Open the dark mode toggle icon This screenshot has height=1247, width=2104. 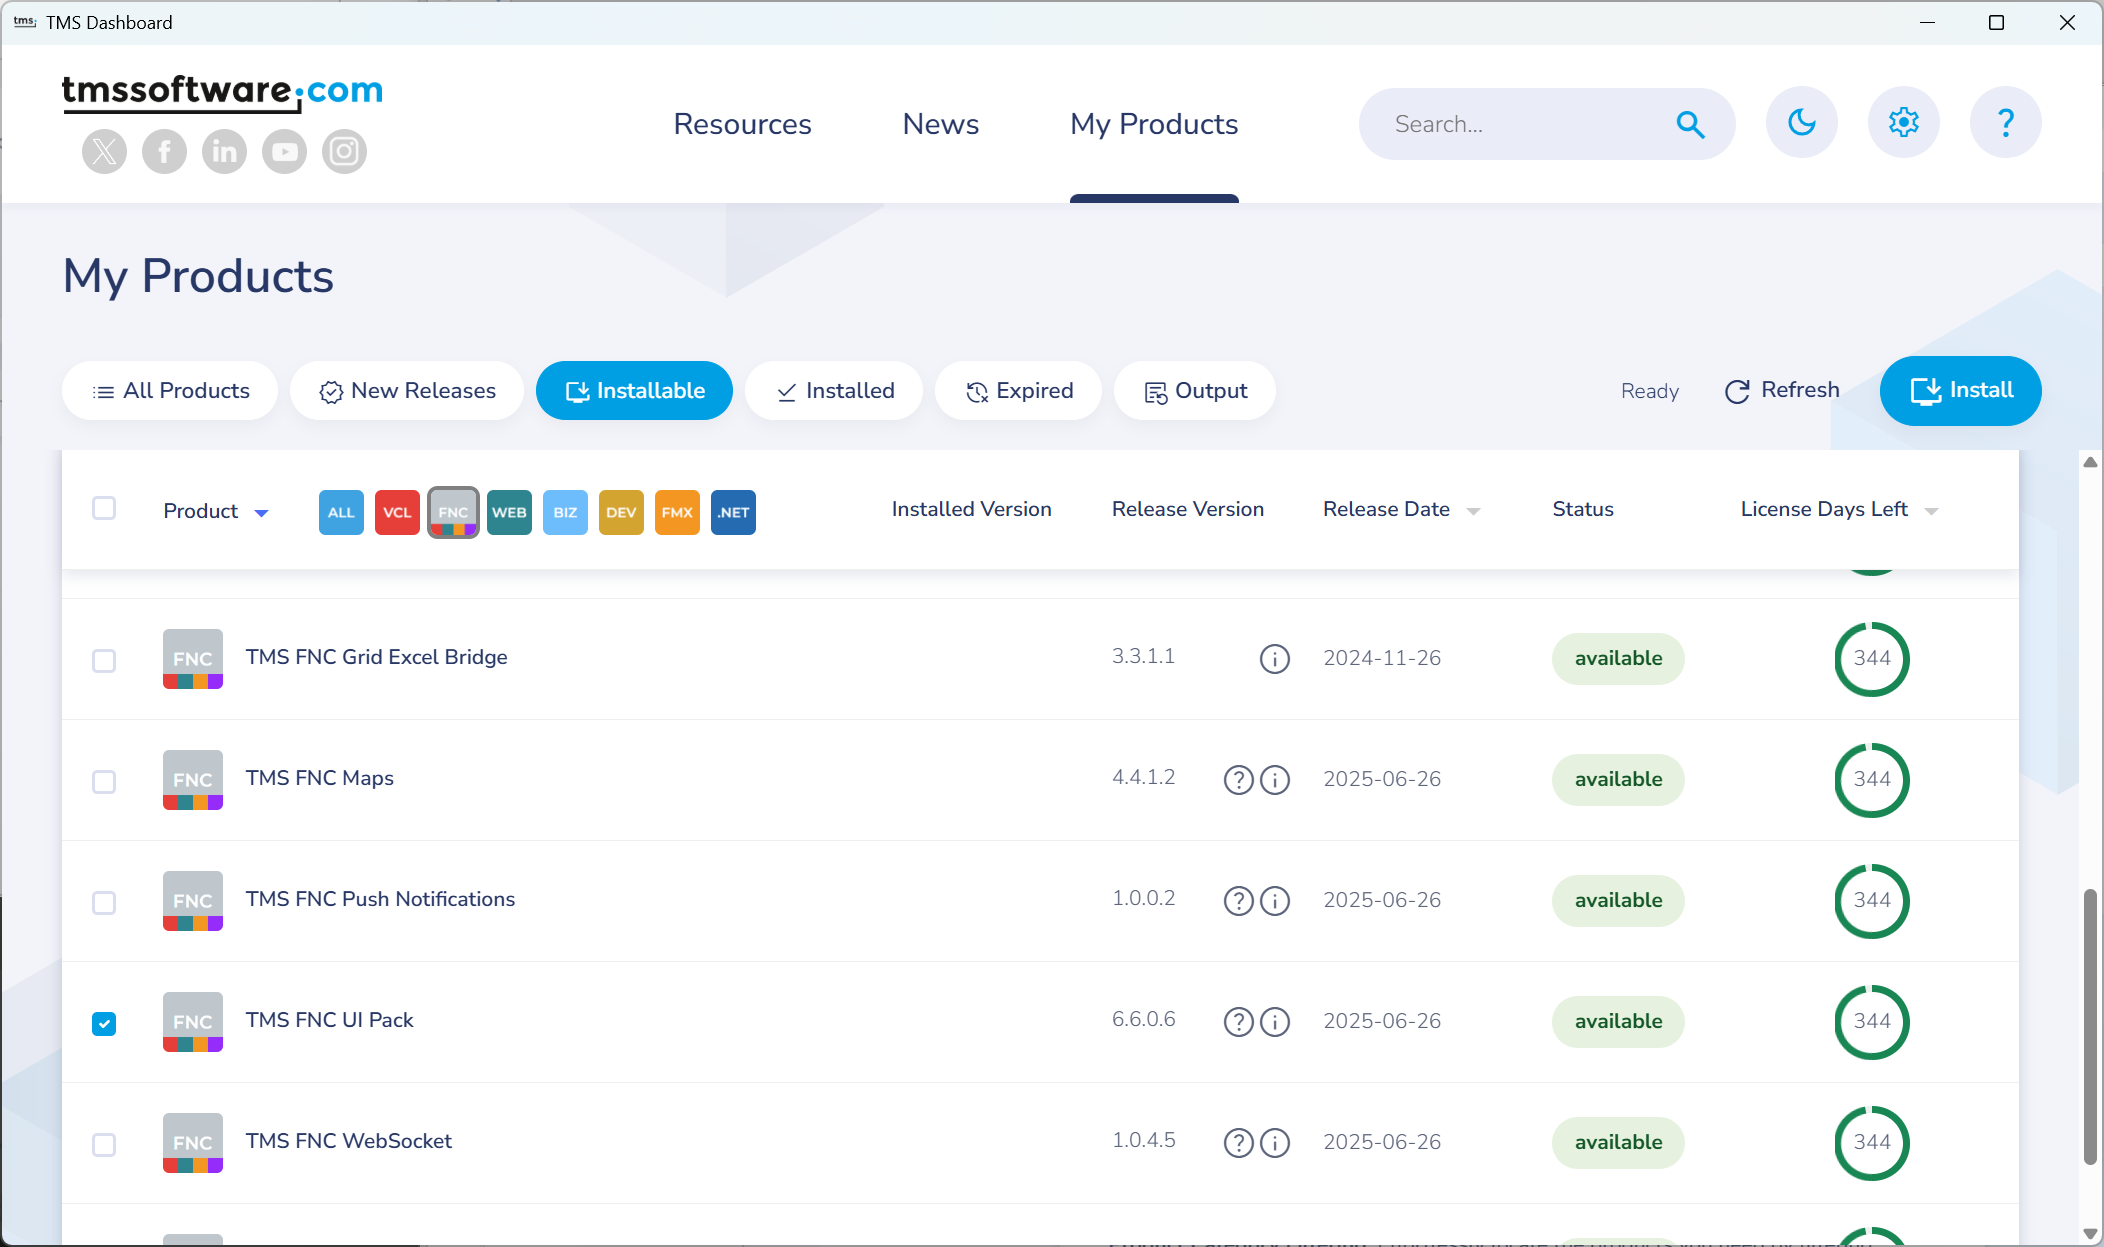(1802, 122)
